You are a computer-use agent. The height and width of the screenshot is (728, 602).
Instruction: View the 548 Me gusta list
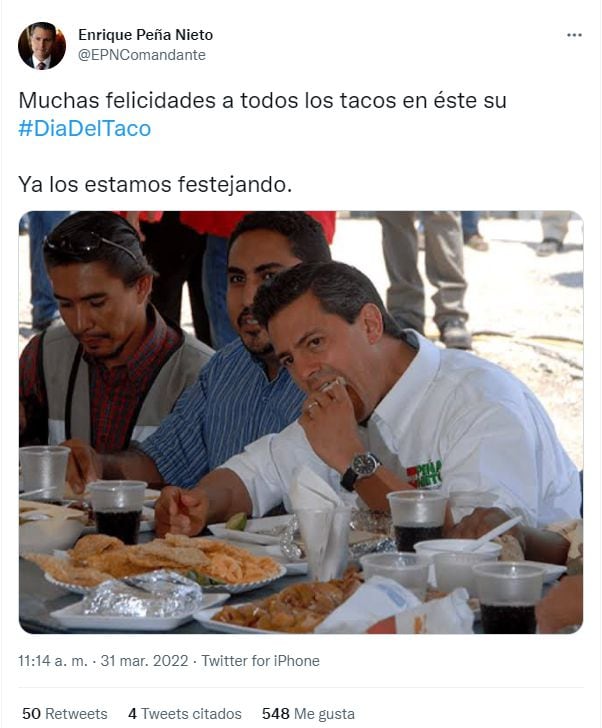[308, 713]
